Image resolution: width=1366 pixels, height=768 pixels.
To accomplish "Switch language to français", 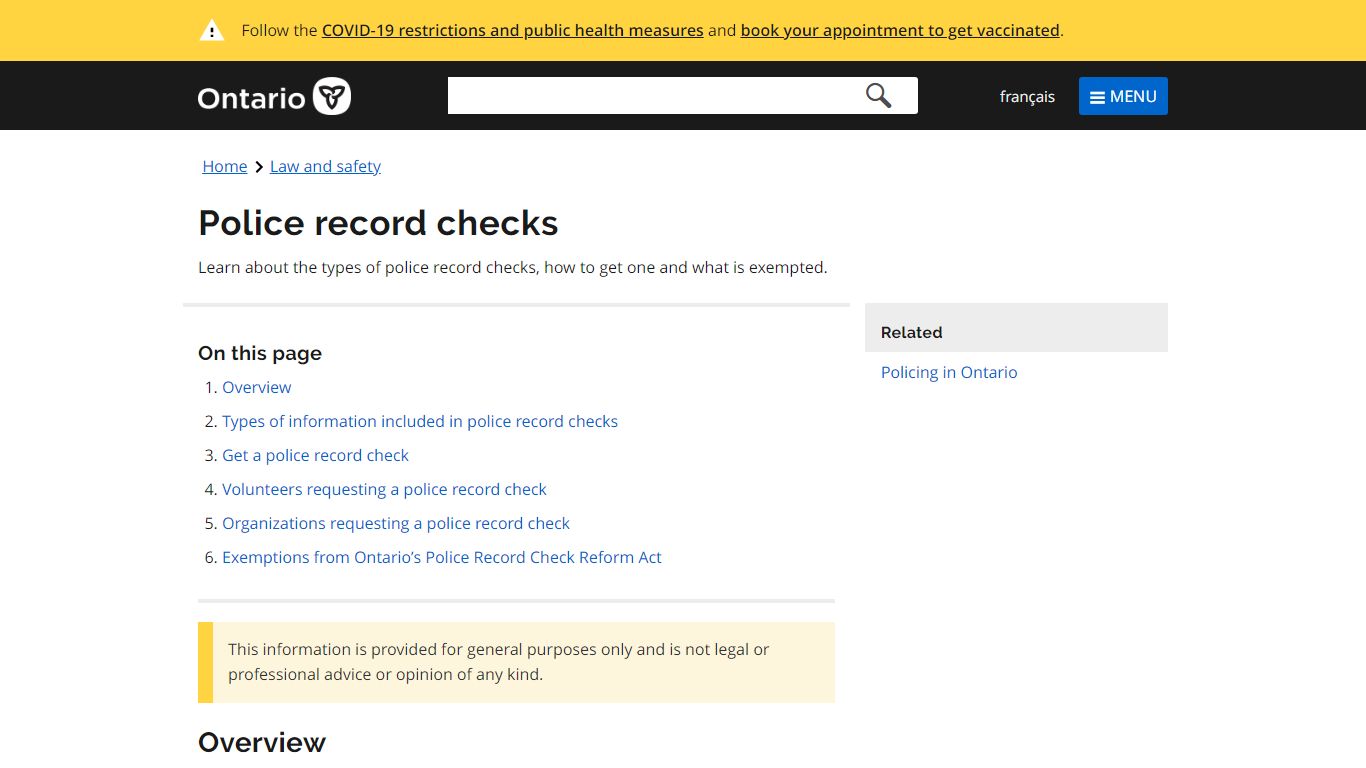I will click(x=1027, y=97).
